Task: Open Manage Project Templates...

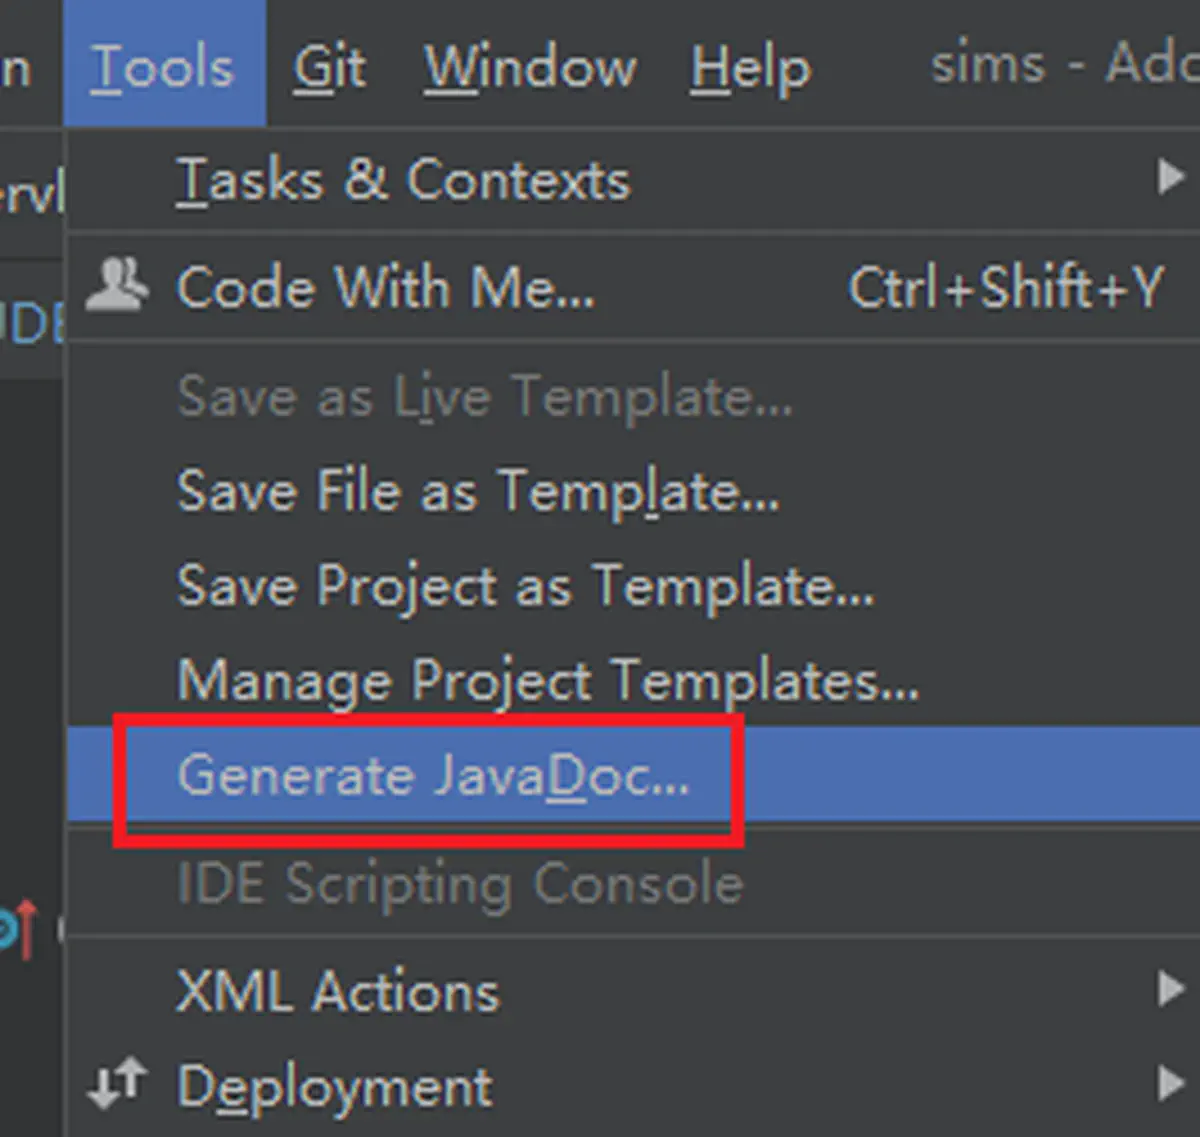Action: coord(634,680)
